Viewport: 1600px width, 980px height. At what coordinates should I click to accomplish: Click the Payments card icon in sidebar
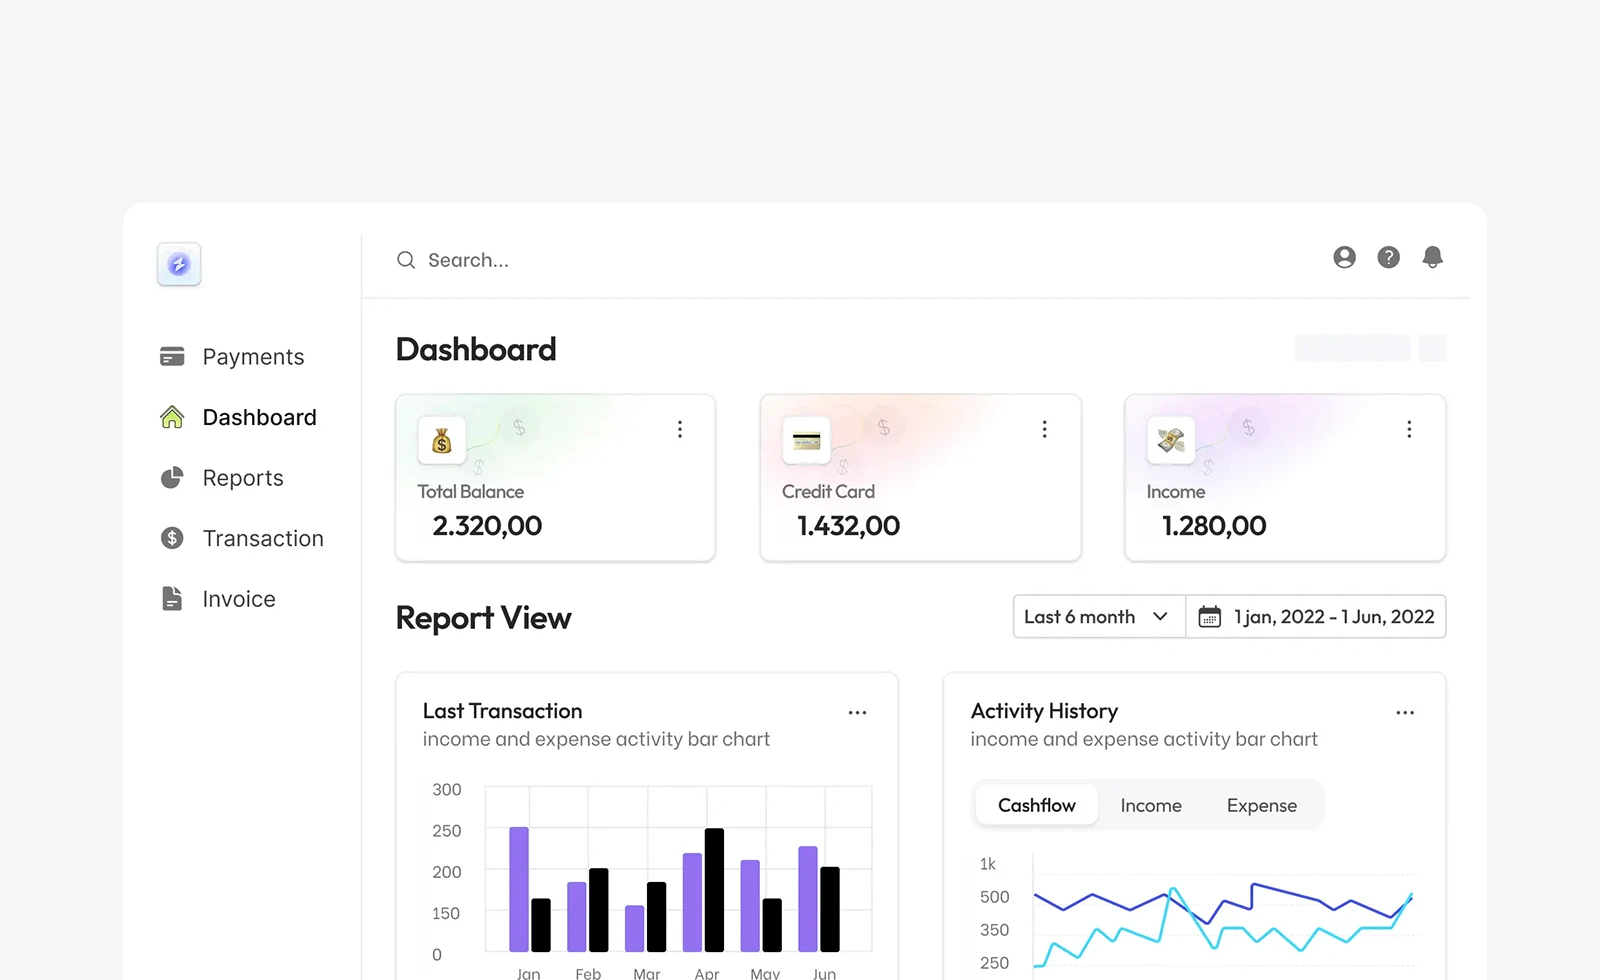pyautogui.click(x=172, y=356)
